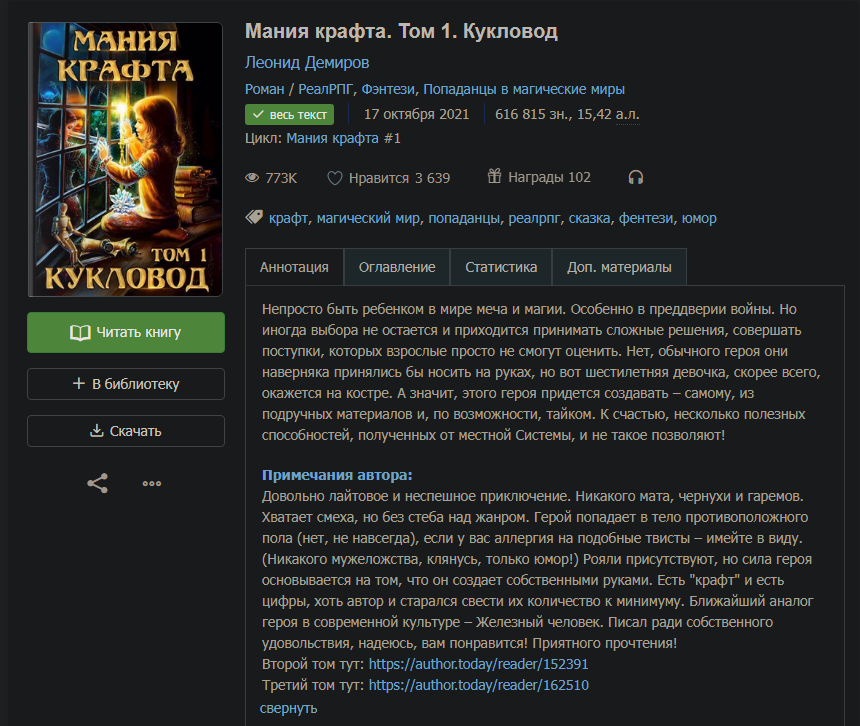Open the three-dots more options menu
This screenshot has width=860, height=726.
click(x=152, y=483)
